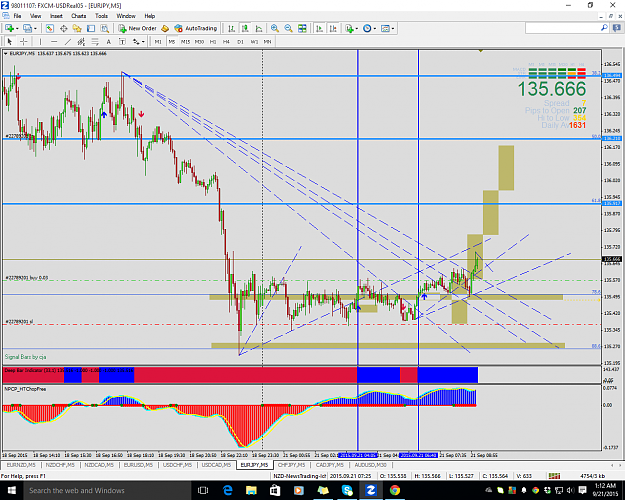Select the Cursor pointer tool
The width and height of the screenshot is (625, 500).
point(10,41)
